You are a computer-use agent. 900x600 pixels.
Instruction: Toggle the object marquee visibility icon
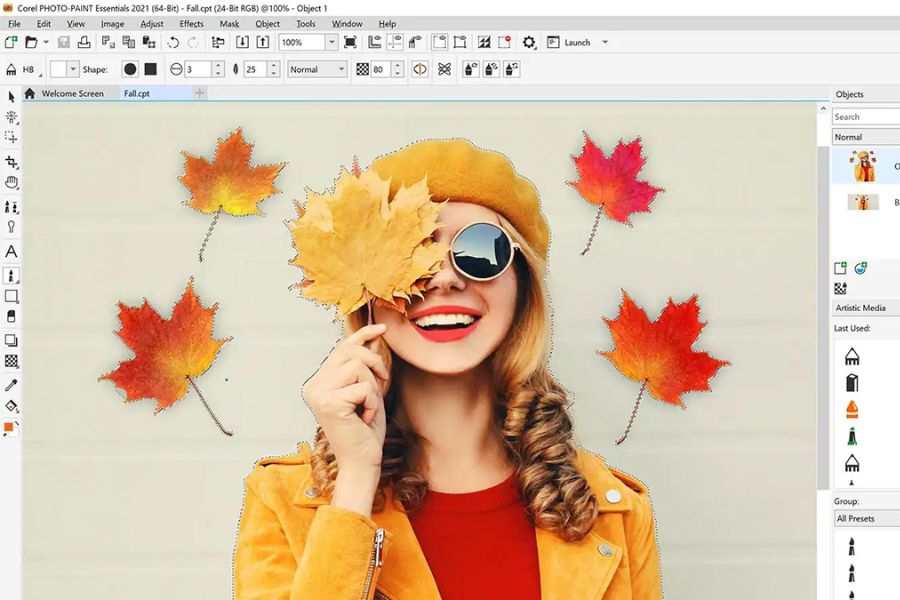[460, 42]
